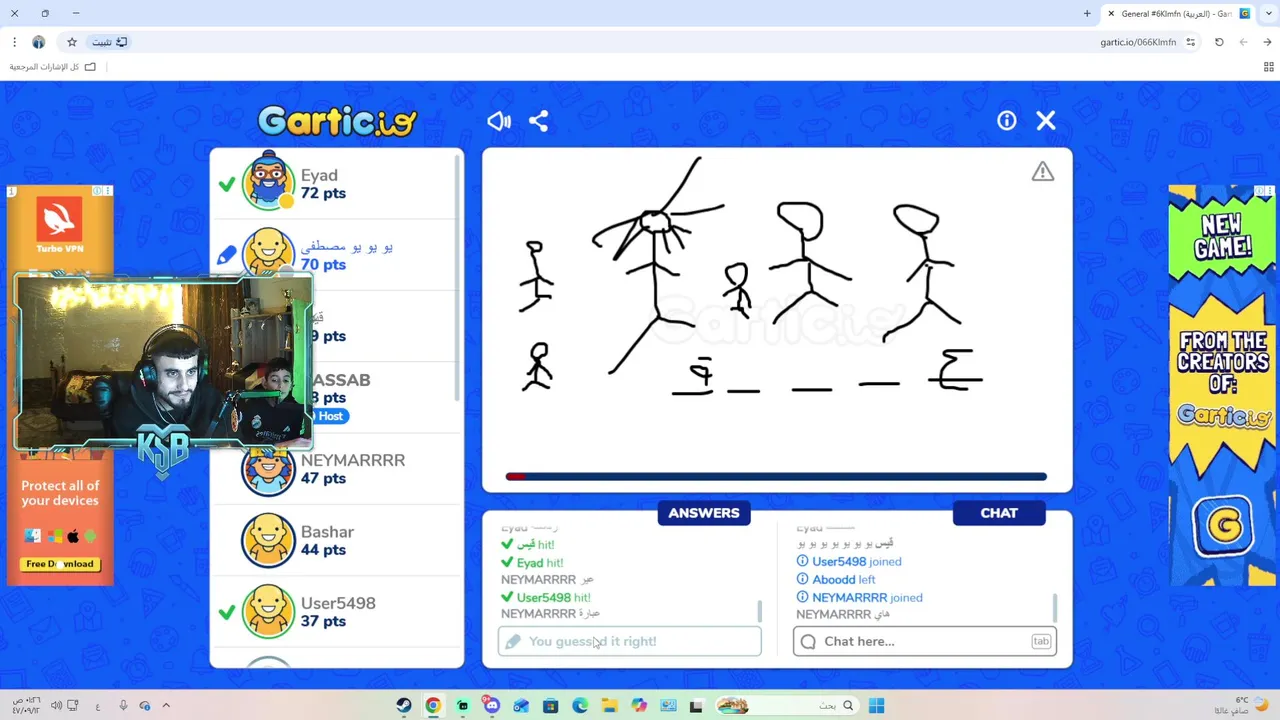
Task: Open File Explorer from the taskbar
Action: [609, 705]
